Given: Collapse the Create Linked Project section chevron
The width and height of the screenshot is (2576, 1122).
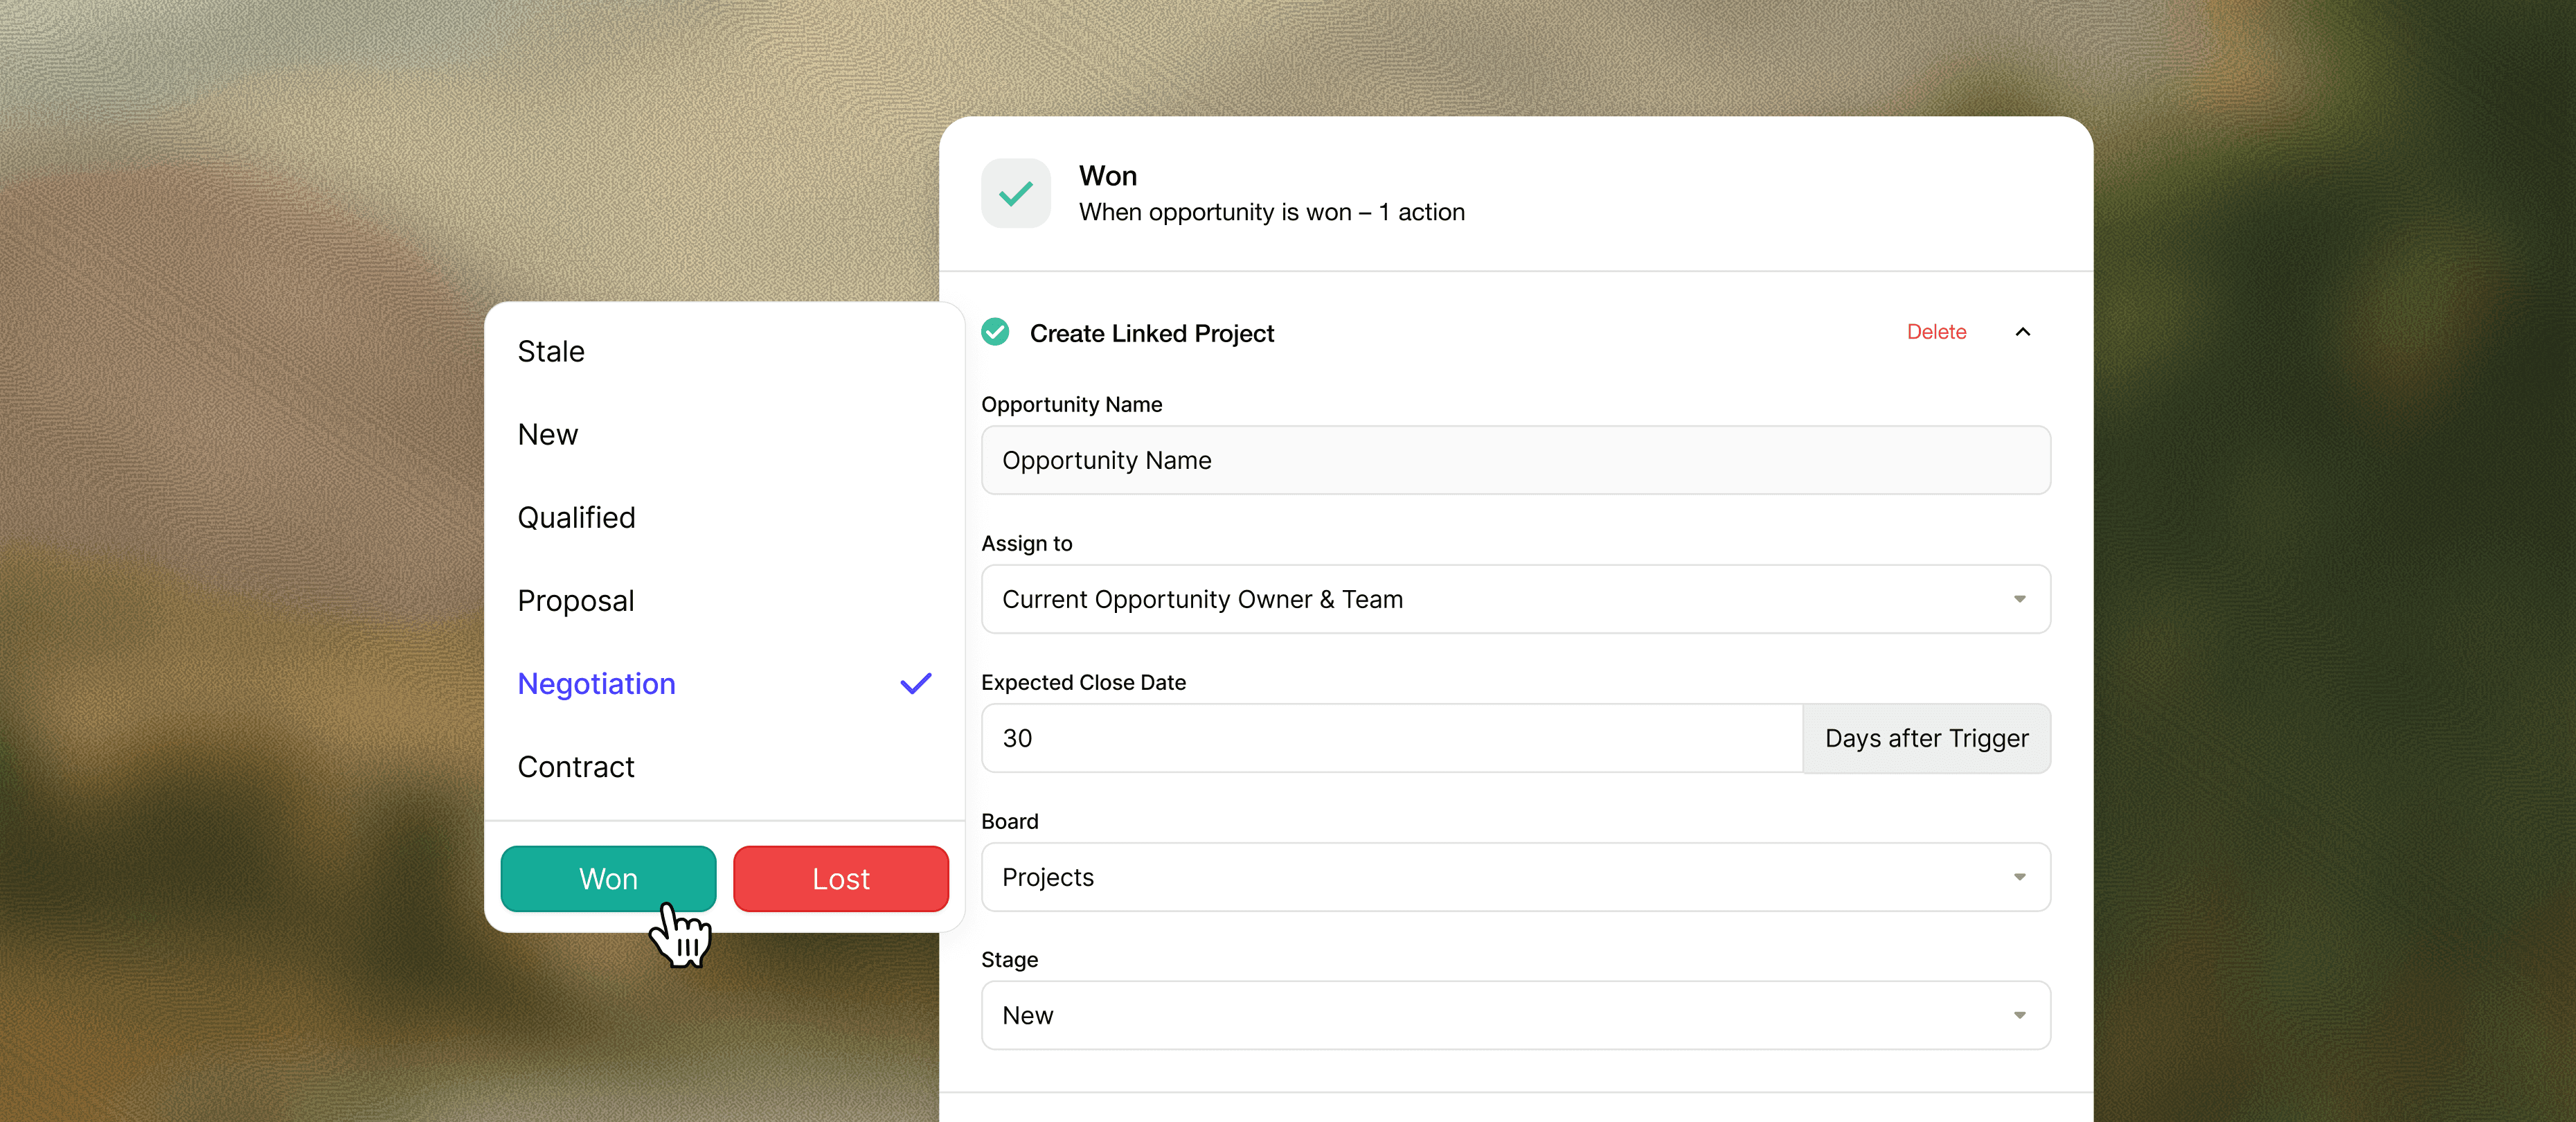Looking at the screenshot, I should coord(2022,332).
